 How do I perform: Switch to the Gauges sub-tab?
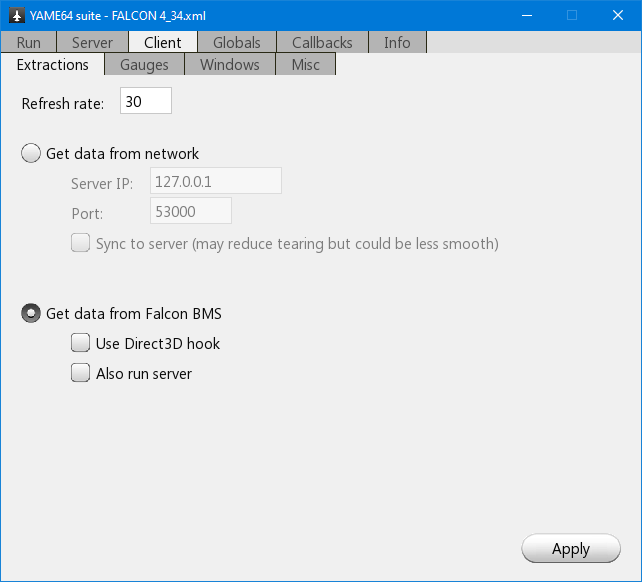click(x=144, y=65)
